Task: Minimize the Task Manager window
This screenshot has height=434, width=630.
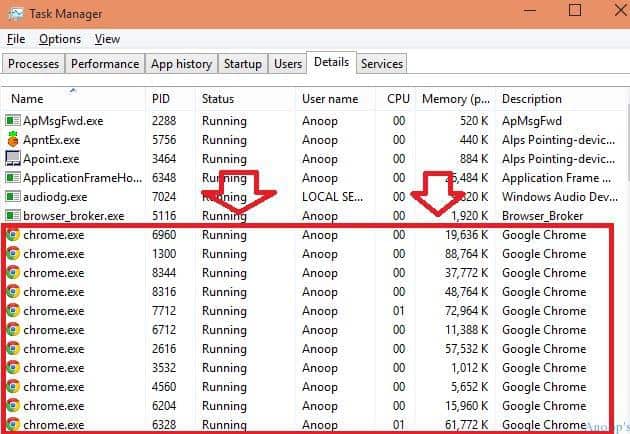Action: pyautogui.click(x=530, y=10)
